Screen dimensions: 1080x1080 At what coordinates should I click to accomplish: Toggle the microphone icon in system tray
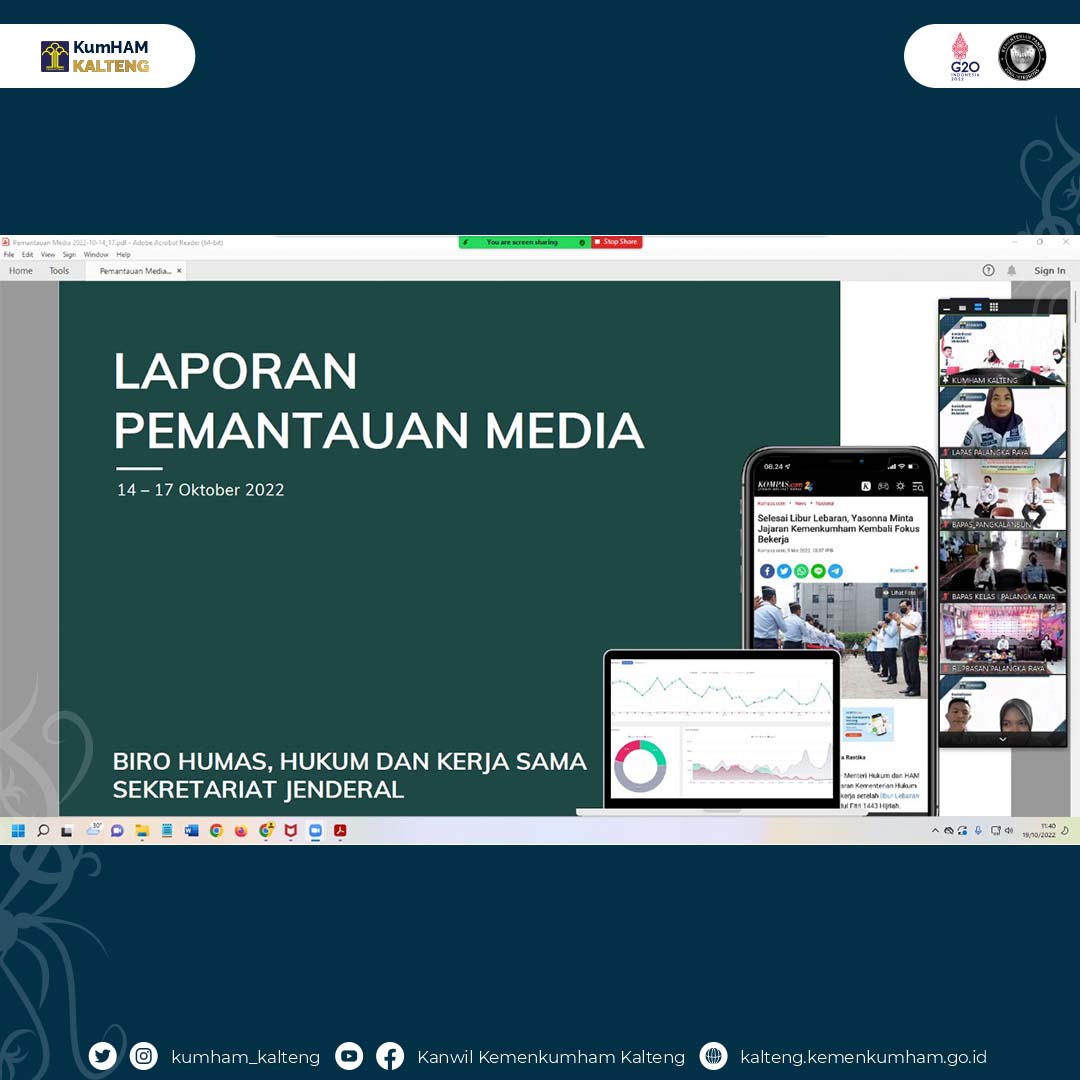click(978, 830)
